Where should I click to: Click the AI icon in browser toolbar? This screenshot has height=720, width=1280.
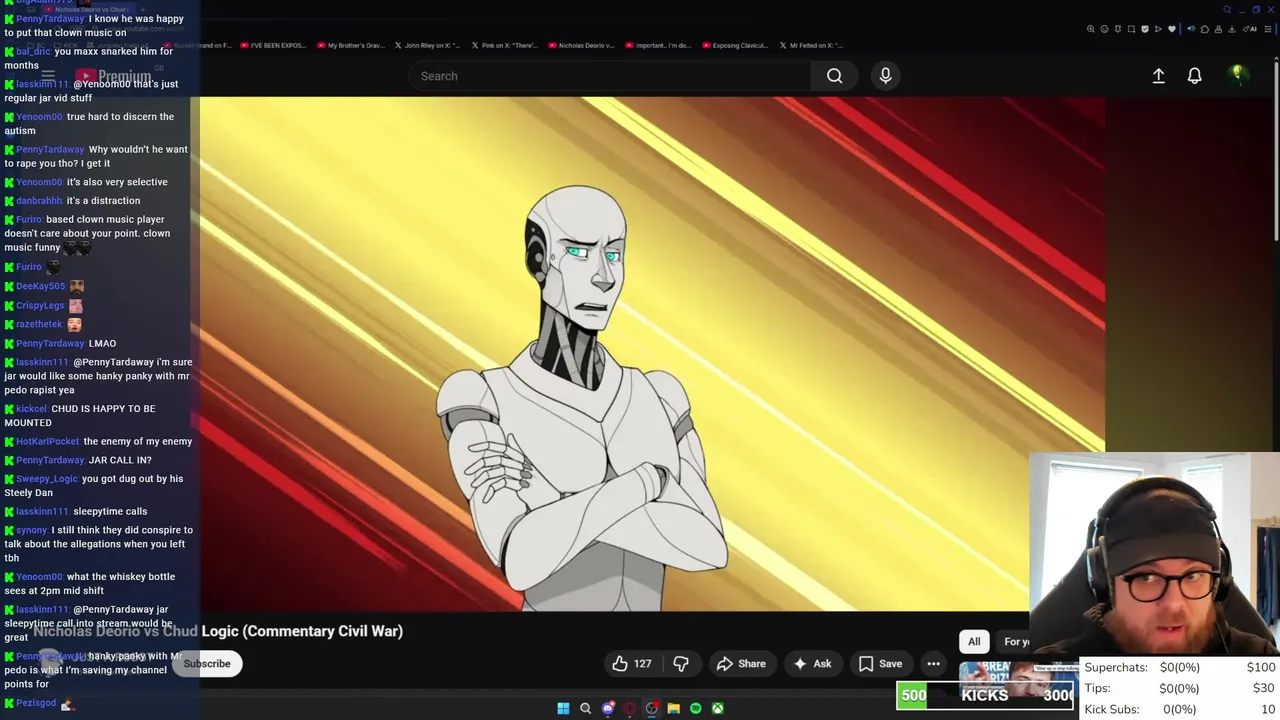point(1251,29)
